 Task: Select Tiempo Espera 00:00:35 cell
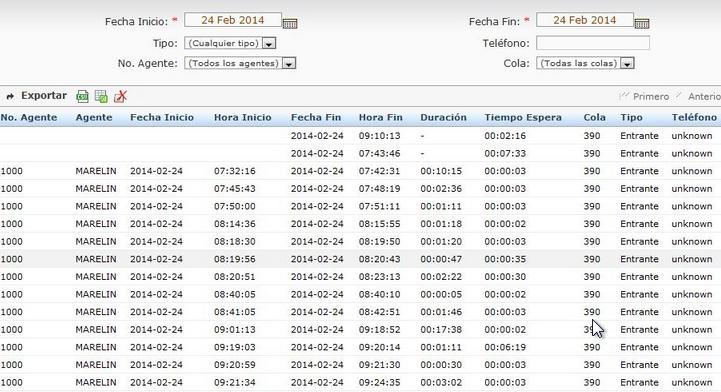point(505,259)
